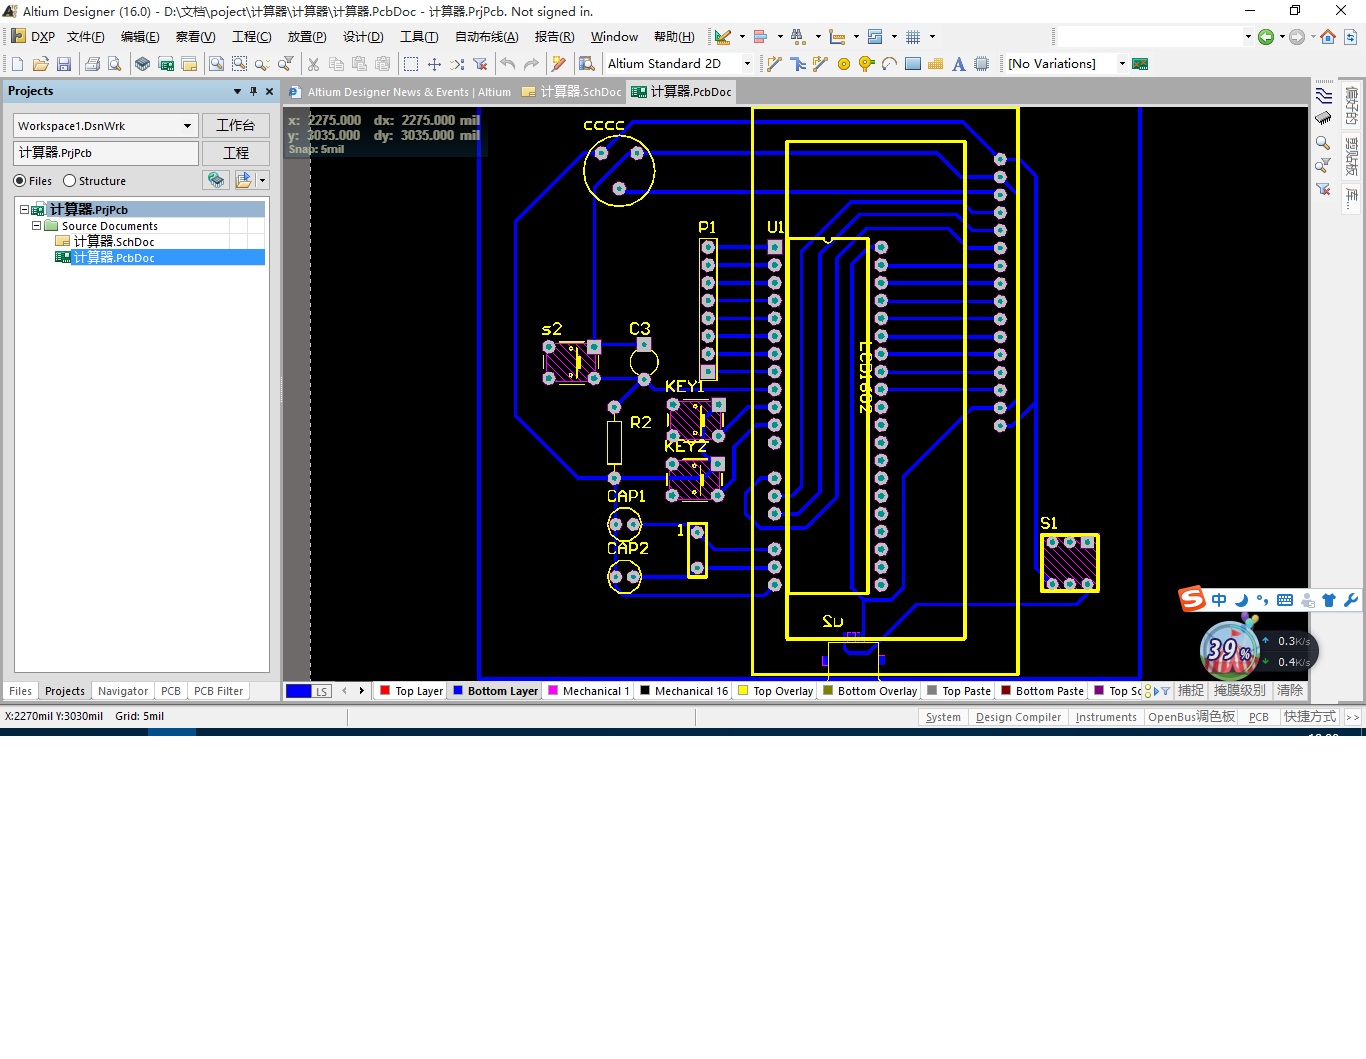Image resolution: width=1366 pixels, height=1059 pixels.
Task: Select the Place Pad tool
Action: click(x=844, y=64)
